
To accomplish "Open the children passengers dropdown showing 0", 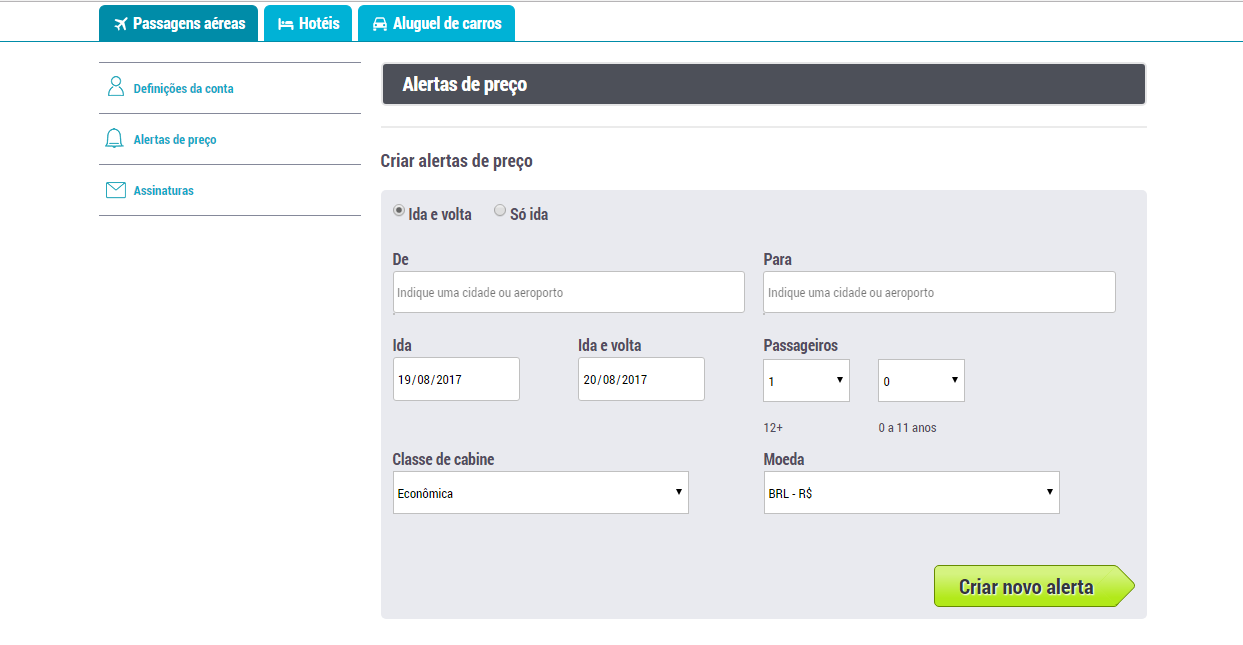I will [920, 380].
